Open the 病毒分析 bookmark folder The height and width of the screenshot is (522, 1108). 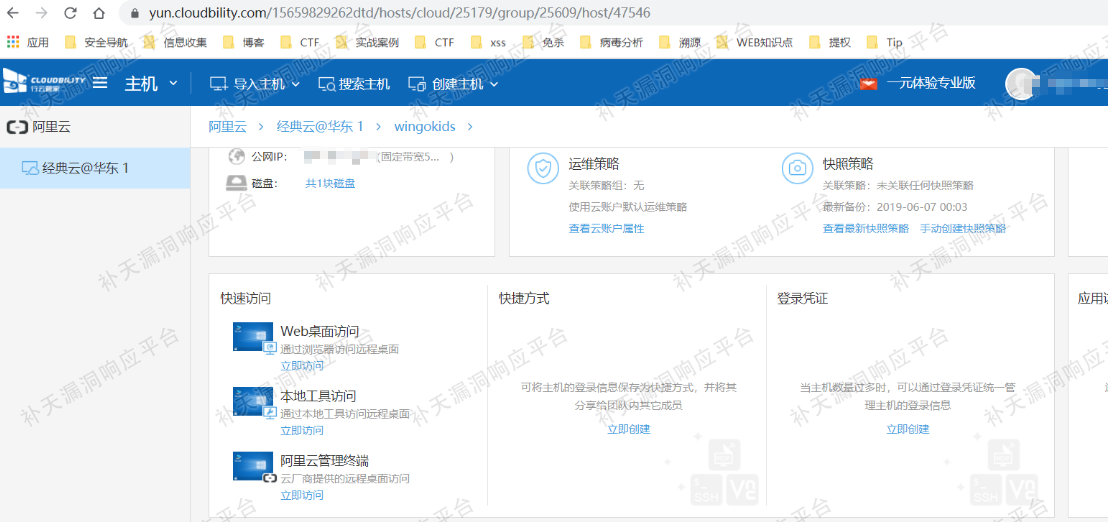click(x=612, y=42)
